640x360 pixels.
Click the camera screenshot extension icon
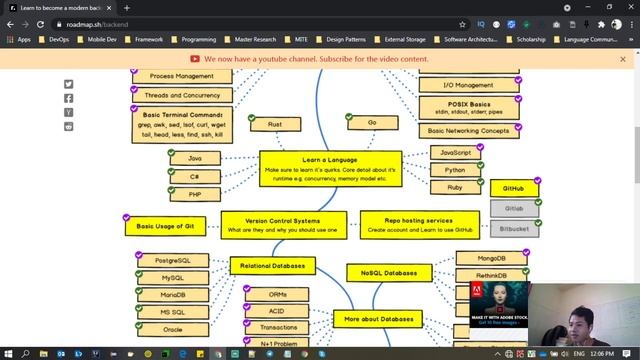[x=556, y=25]
